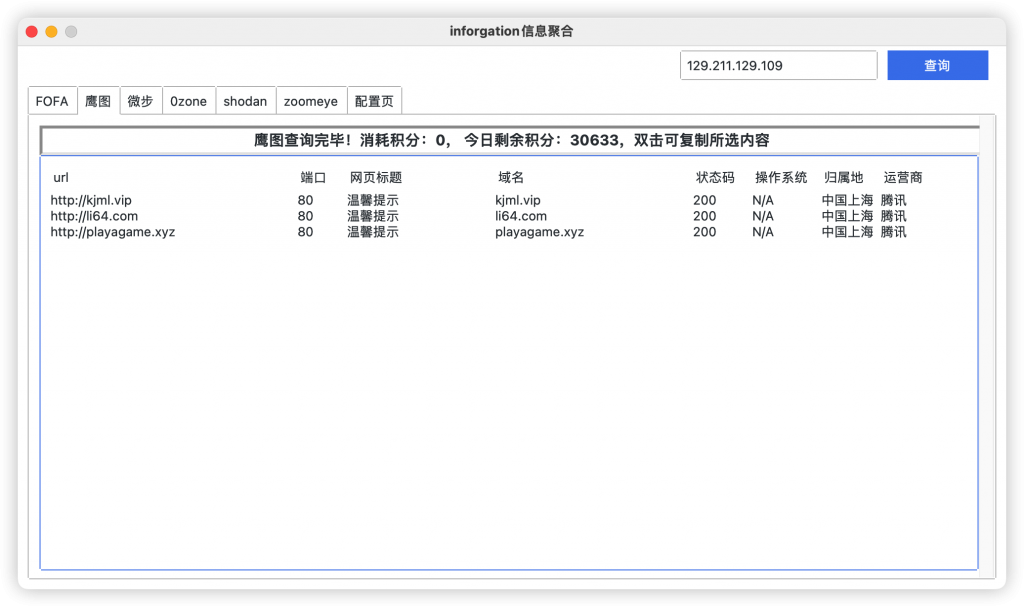The height and width of the screenshot is (607, 1024).
Task: Open the 0zone tab
Action: pyautogui.click(x=189, y=100)
